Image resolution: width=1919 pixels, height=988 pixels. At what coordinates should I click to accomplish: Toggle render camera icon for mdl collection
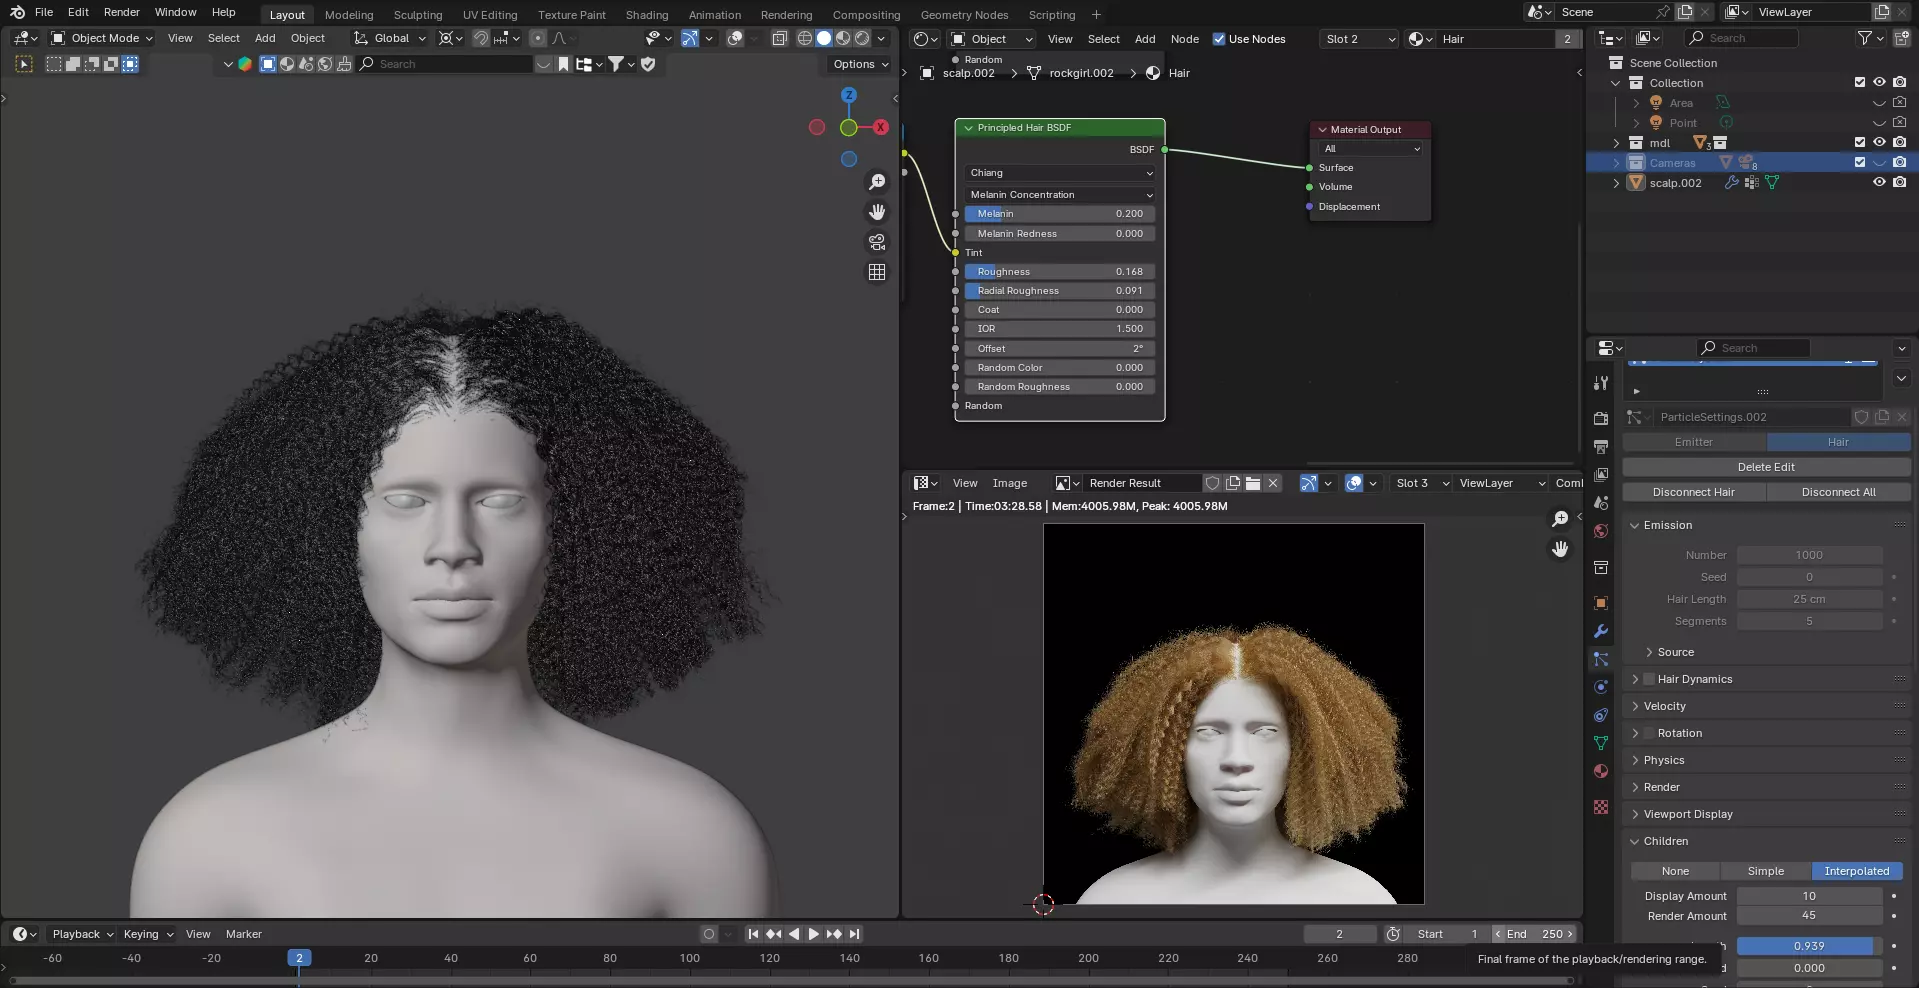point(1899,142)
